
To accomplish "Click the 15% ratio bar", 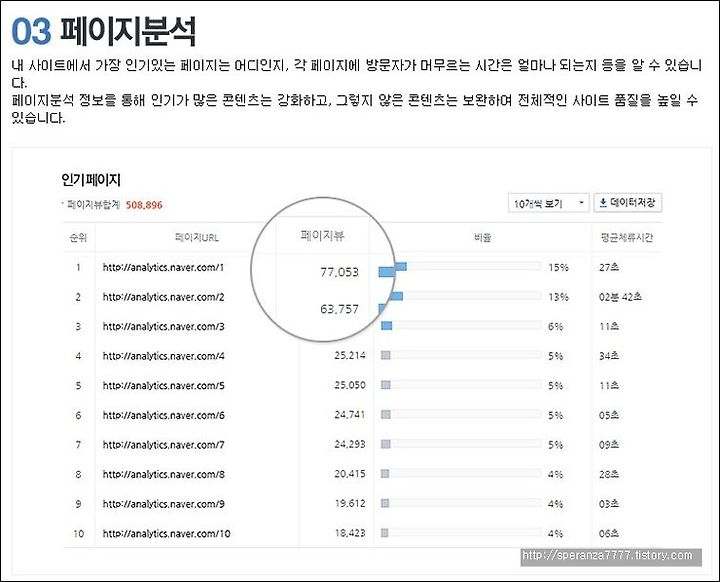I will tap(461, 267).
